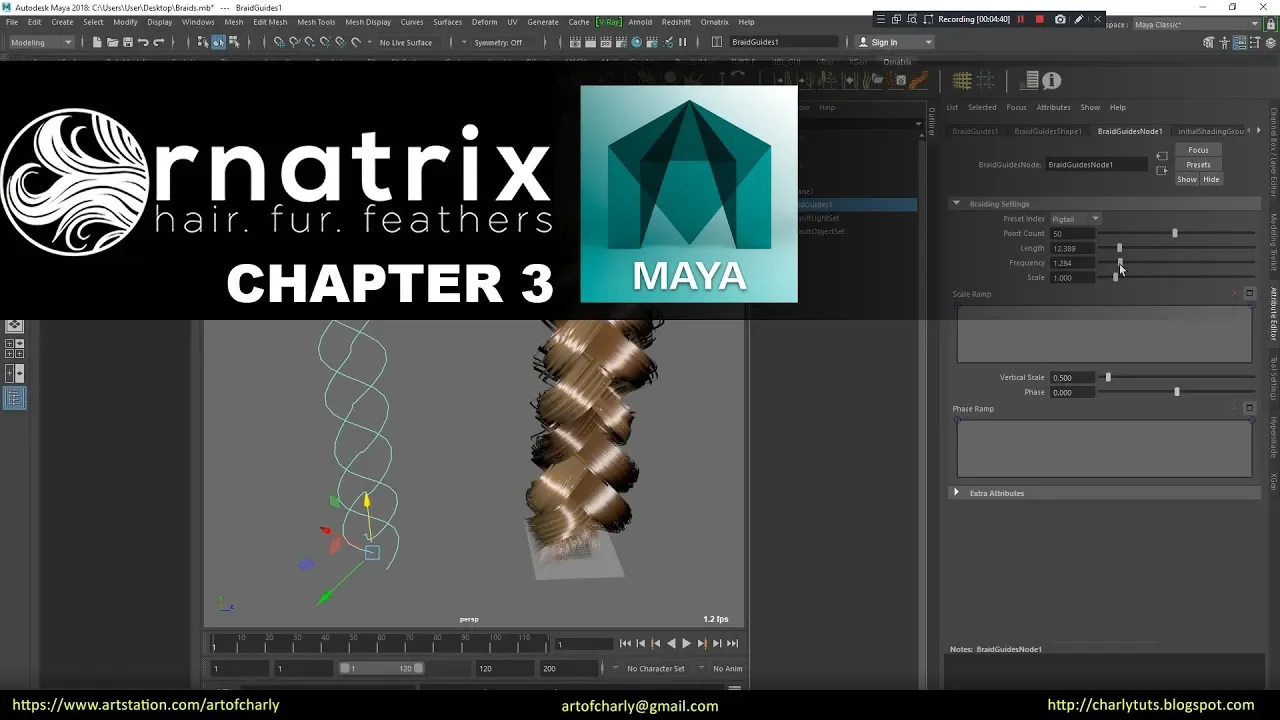Viewport: 1280px width, 720px height.
Task: Adjust the Vertical Scale slider handle
Action: coord(1108,377)
